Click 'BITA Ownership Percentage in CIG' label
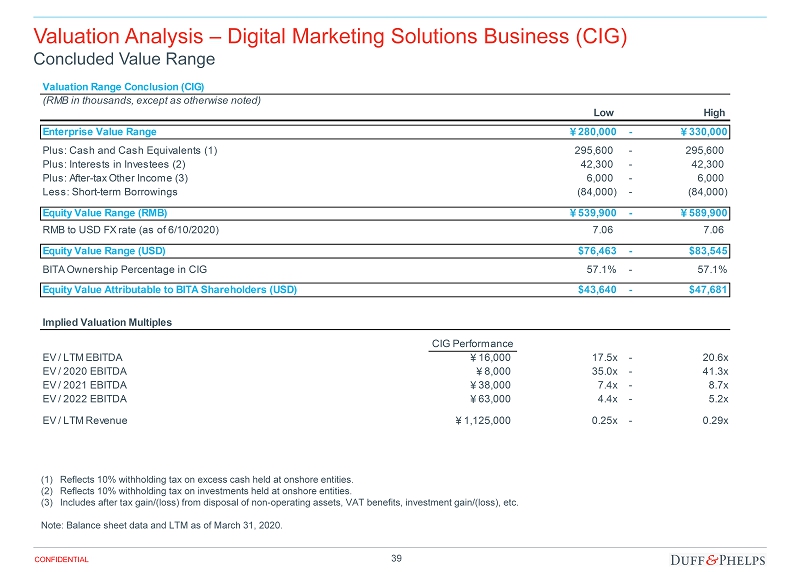Image resolution: width=800 pixels, height=572 pixels. (124, 269)
